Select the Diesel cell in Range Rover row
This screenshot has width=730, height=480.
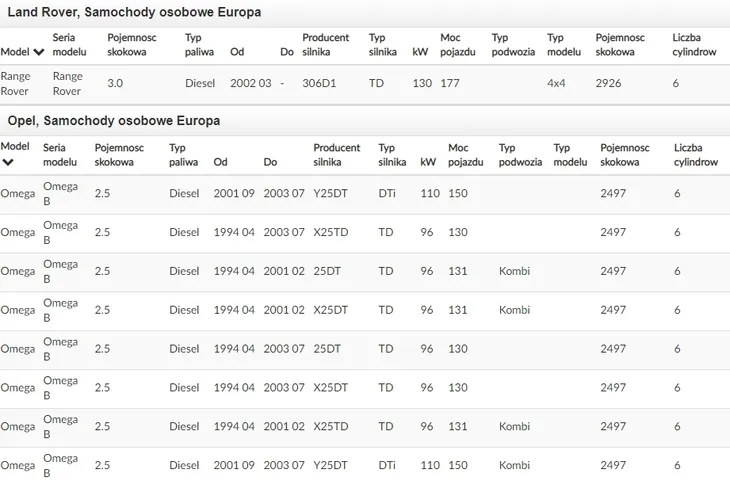pos(200,83)
